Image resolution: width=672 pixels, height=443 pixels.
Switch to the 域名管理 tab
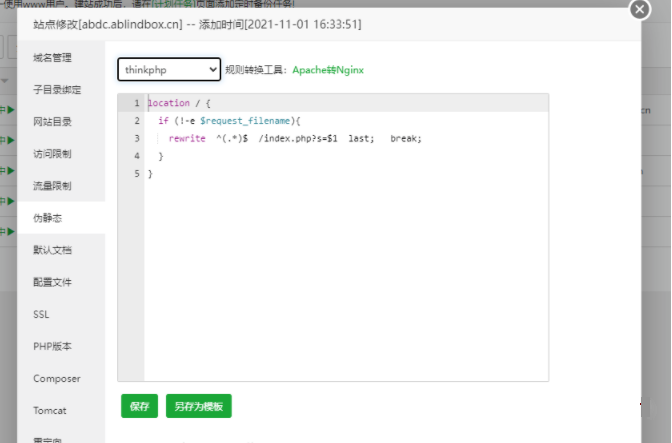(52, 58)
